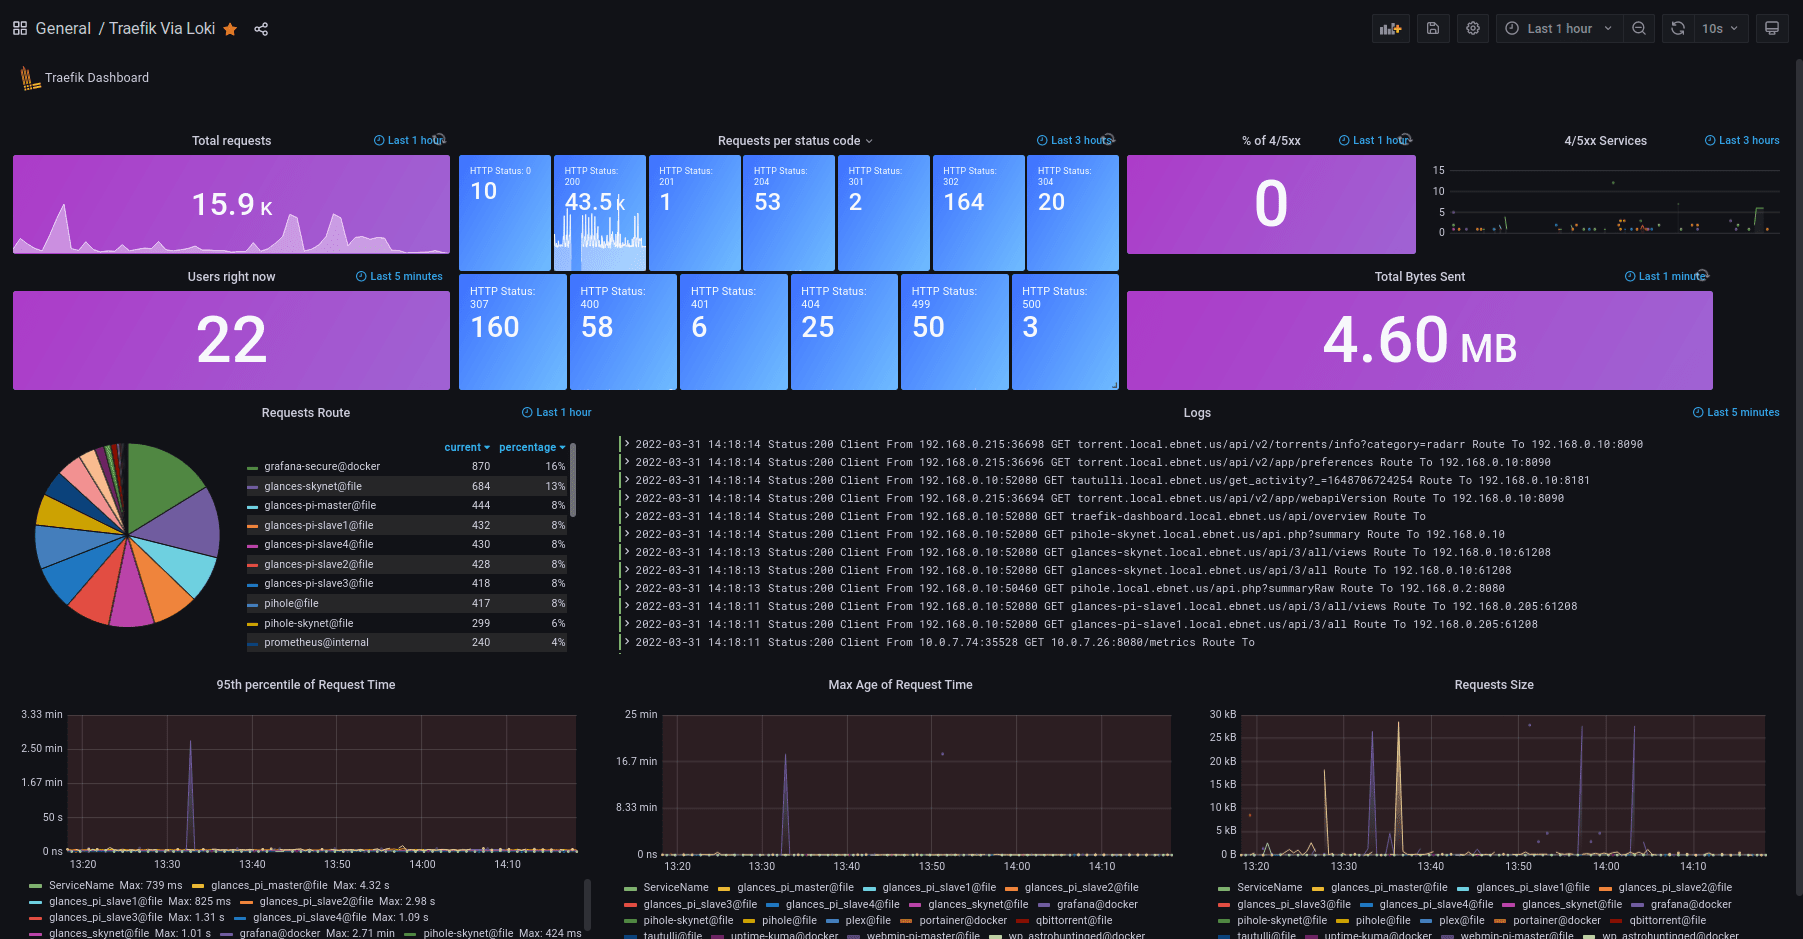Open the Requests Size panel title
The image size is (1803, 939).
(1494, 685)
